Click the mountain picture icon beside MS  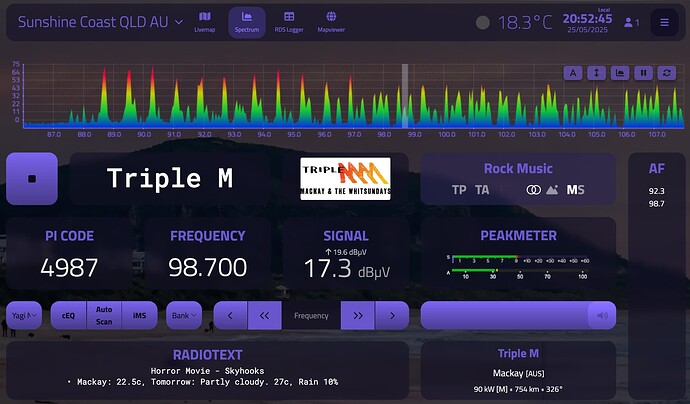point(552,190)
